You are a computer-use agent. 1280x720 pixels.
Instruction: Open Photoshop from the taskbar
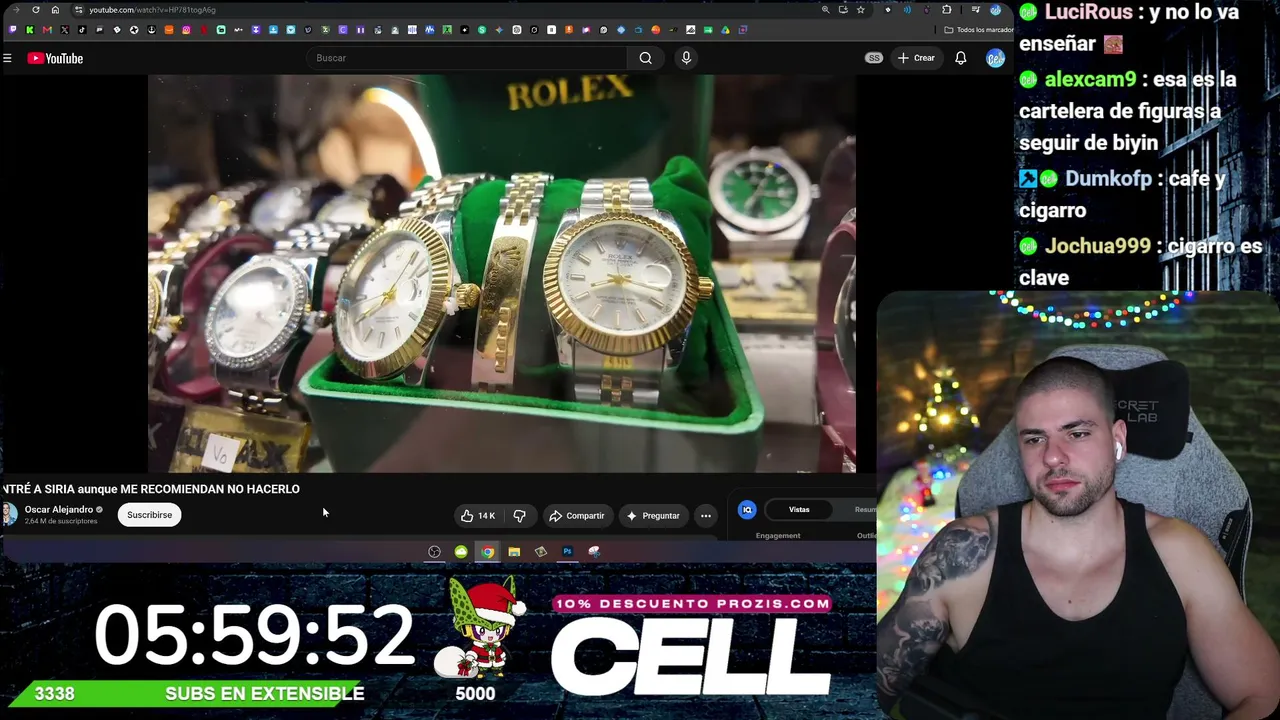tap(567, 552)
